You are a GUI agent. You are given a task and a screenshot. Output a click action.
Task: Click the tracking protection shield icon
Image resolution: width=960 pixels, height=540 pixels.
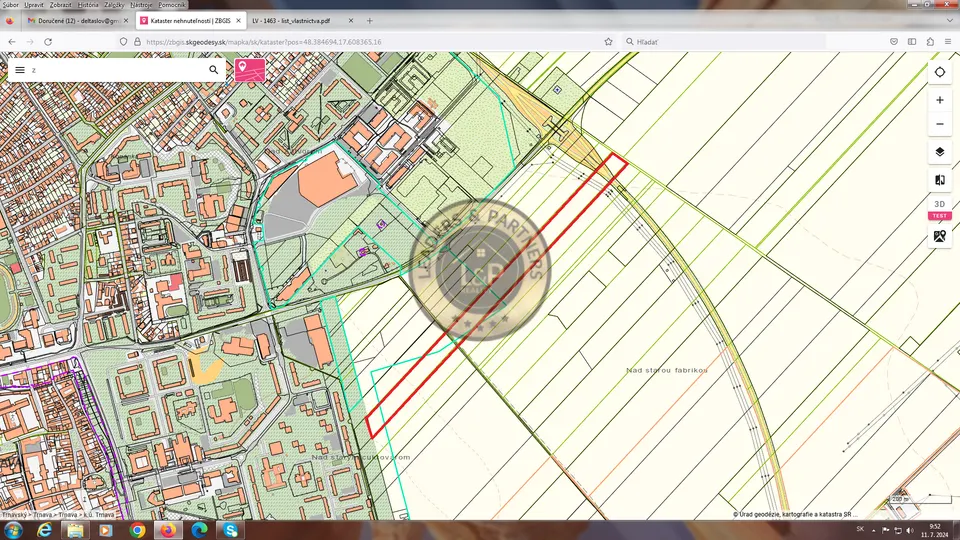(x=123, y=42)
